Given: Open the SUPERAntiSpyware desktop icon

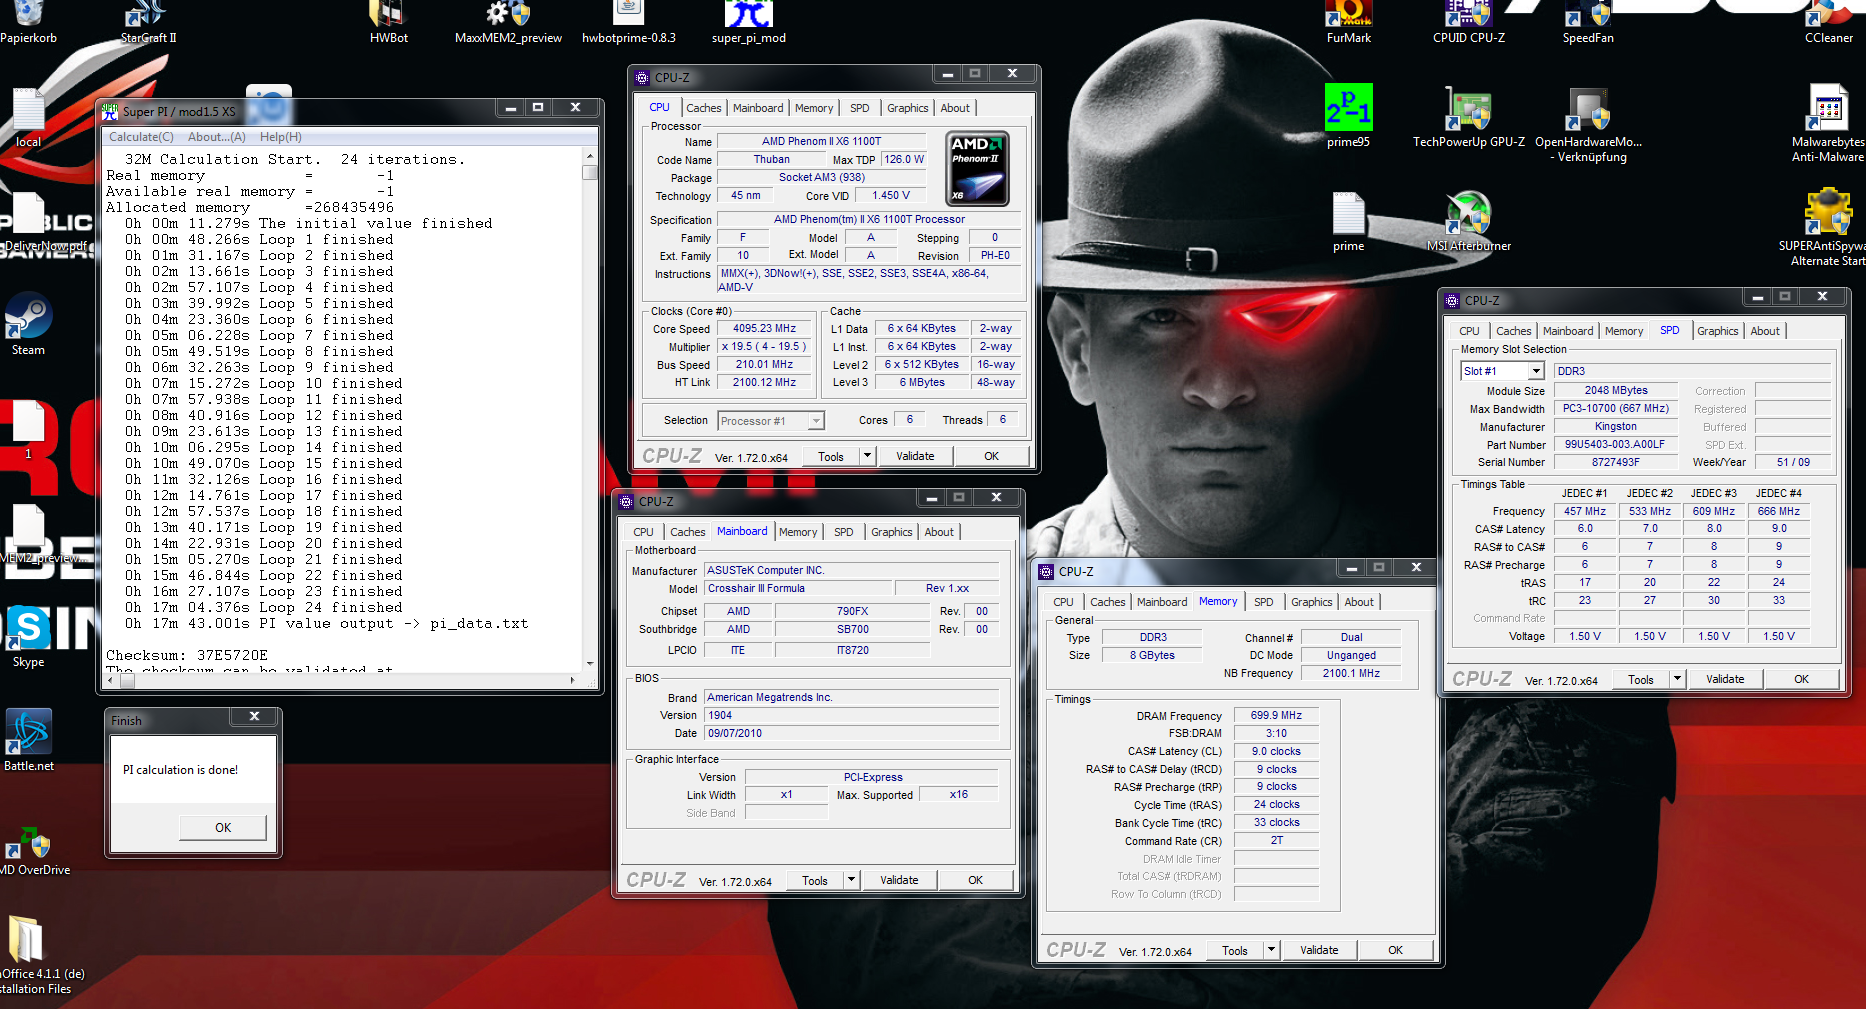Looking at the screenshot, I should pyautogui.click(x=1828, y=228).
